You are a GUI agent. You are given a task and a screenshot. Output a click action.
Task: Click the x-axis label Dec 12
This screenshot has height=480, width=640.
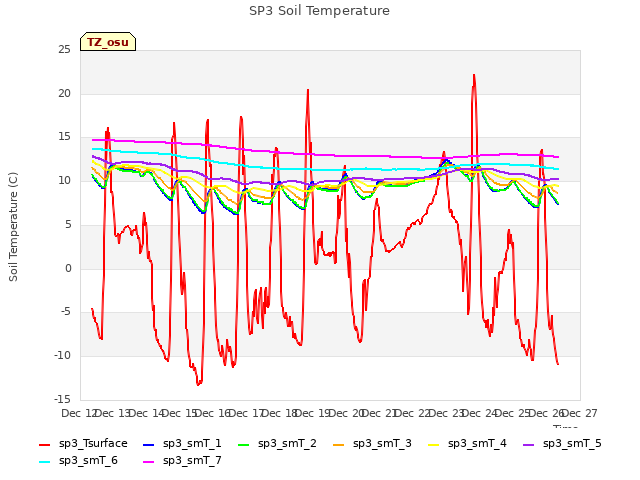(x=78, y=413)
